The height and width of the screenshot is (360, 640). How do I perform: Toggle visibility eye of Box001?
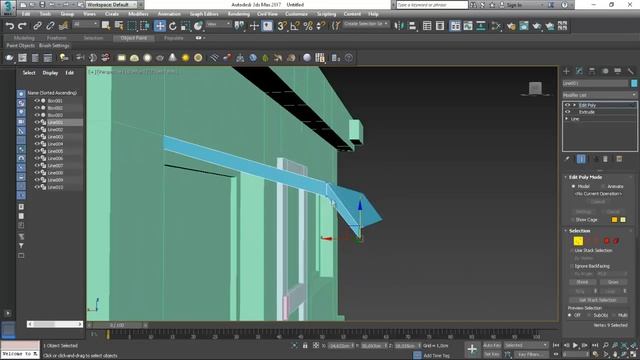pyautogui.click(x=37, y=100)
